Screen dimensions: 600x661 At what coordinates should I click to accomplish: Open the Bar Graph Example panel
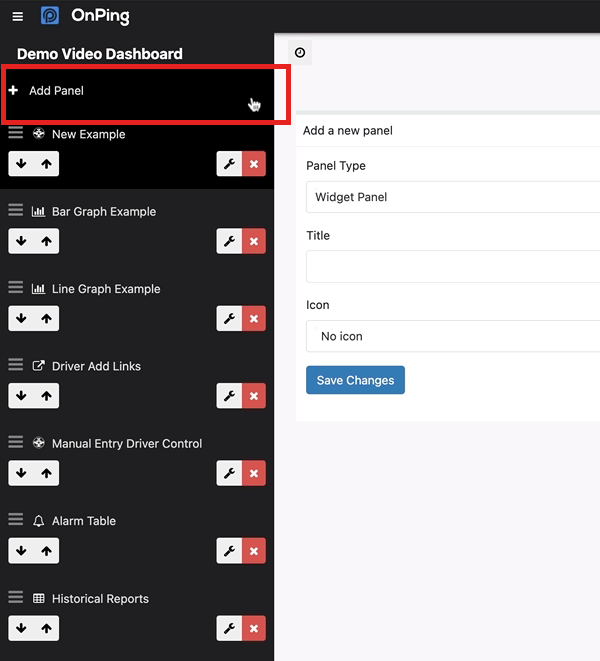pos(104,212)
